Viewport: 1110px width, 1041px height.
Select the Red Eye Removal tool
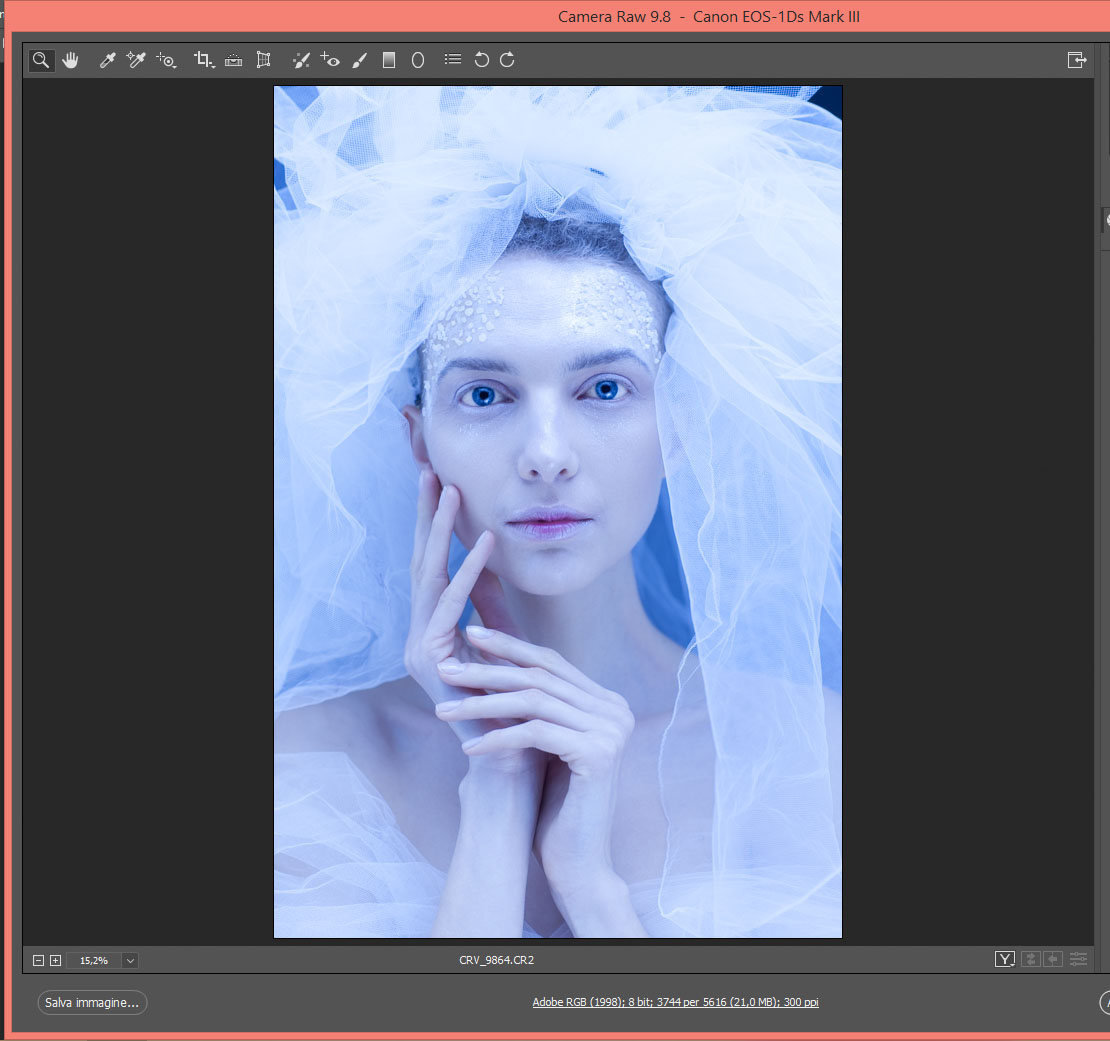(x=330, y=60)
